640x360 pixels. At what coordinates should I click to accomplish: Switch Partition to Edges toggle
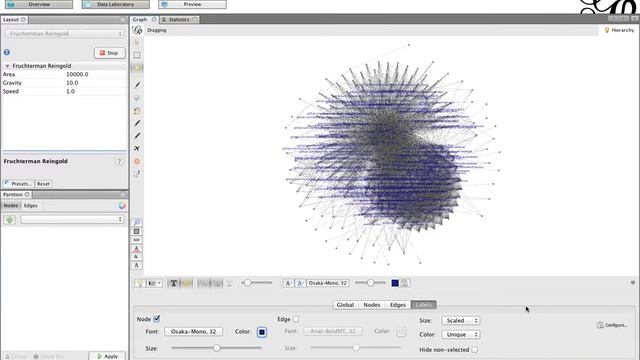pos(31,206)
